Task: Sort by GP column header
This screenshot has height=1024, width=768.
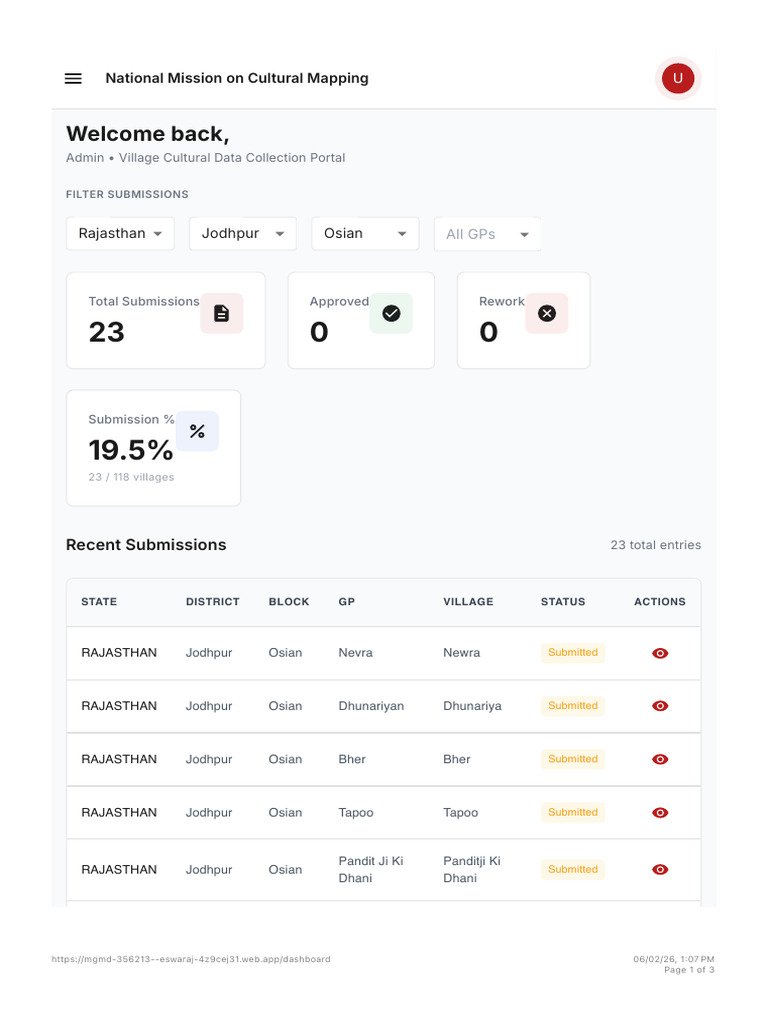Action: pos(347,601)
